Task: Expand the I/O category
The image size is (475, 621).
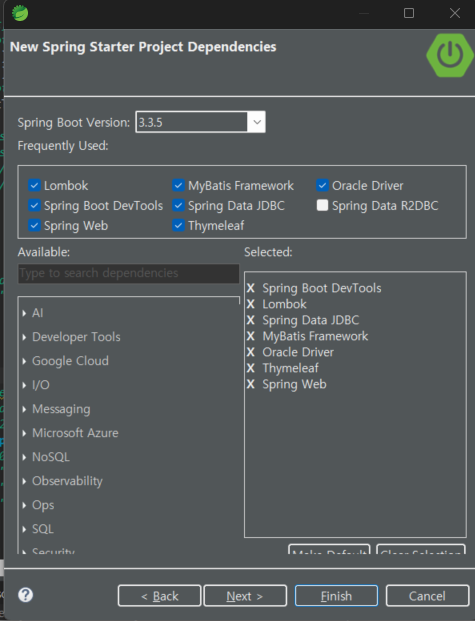Action: click(25, 385)
